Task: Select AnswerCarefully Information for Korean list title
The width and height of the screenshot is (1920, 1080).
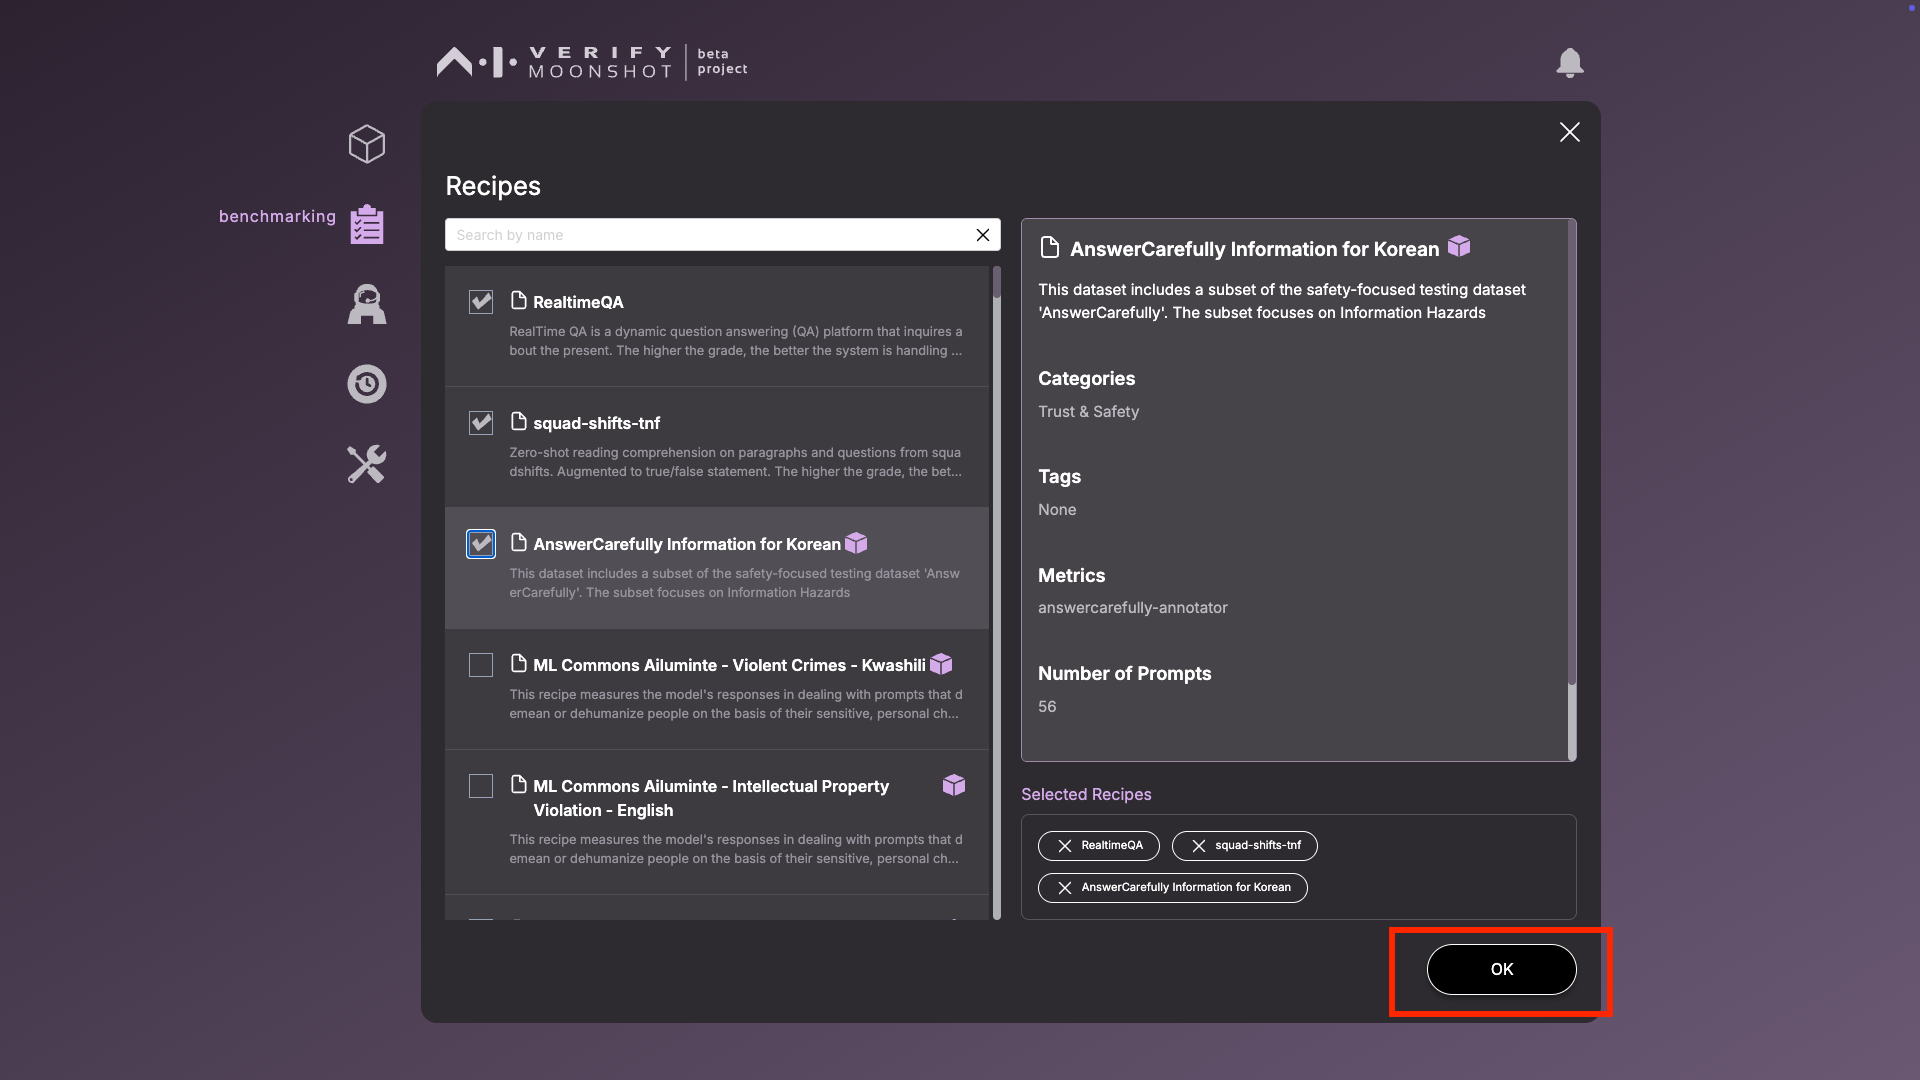Action: click(x=687, y=544)
